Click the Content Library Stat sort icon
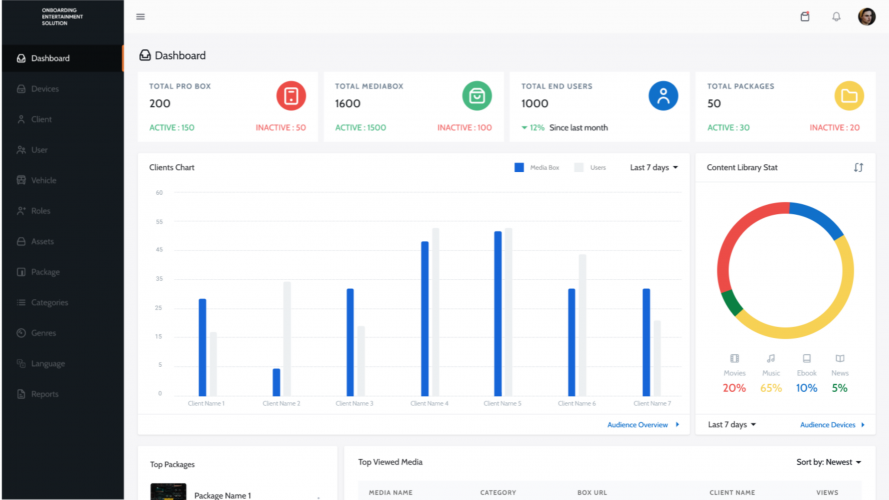Image resolution: width=889 pixels, height=500 pixels. 858,167
